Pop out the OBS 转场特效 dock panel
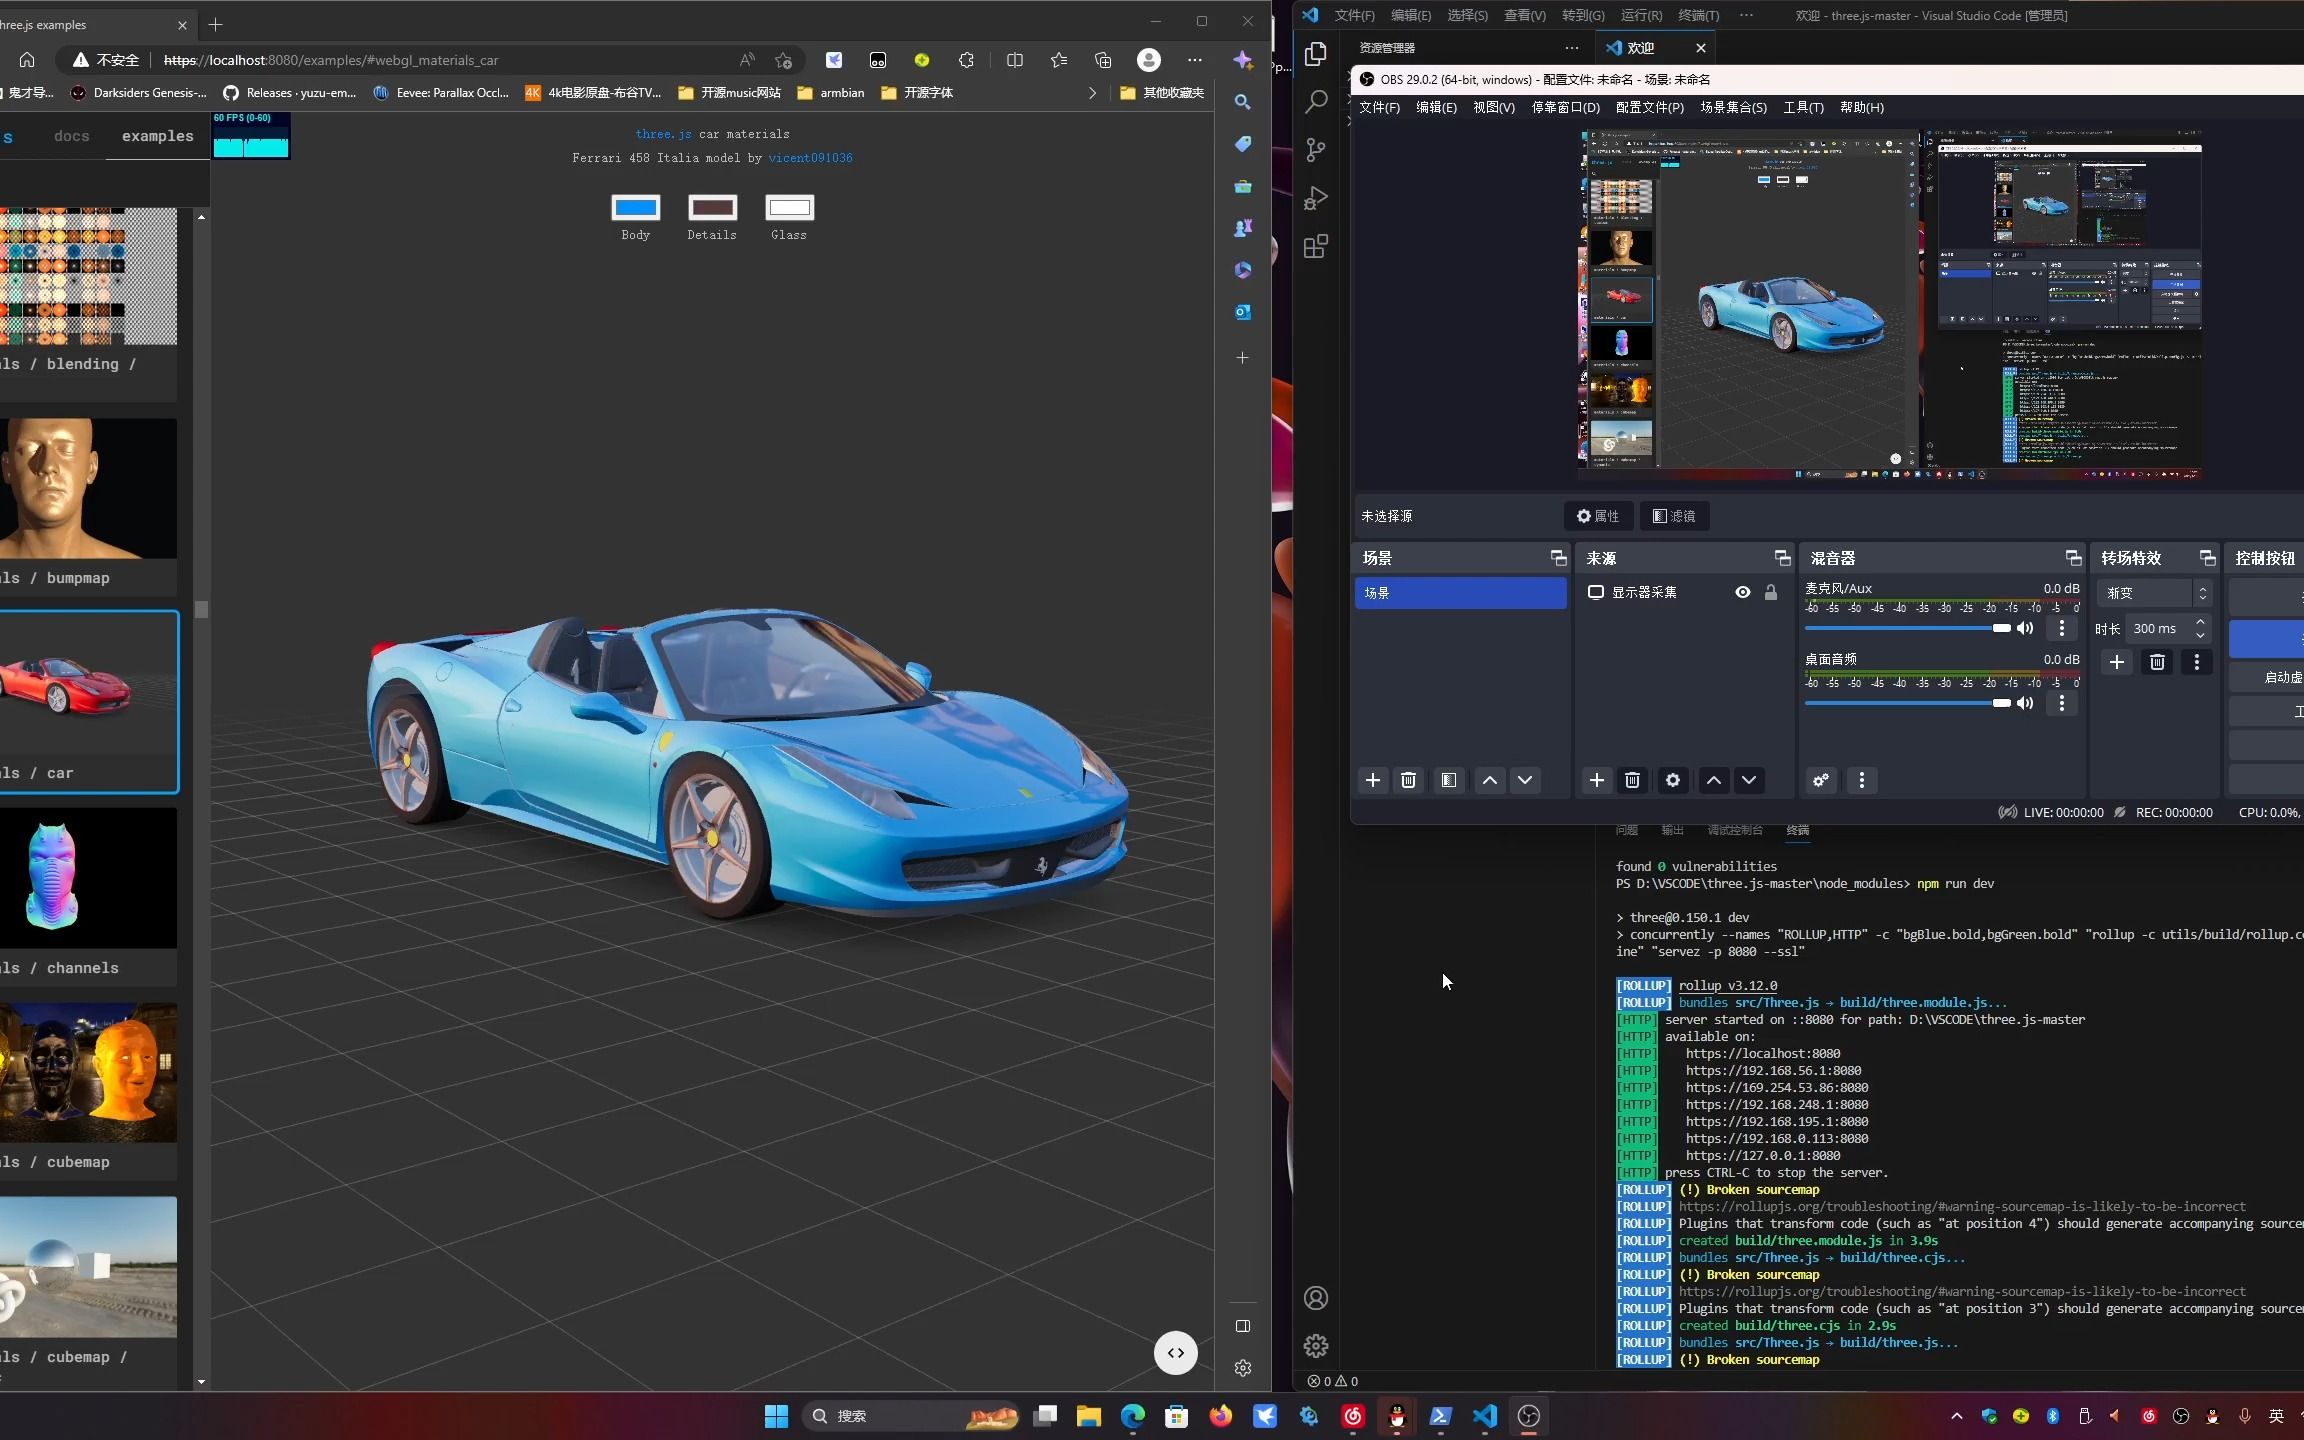This screenshot has width=2304, height=1440. 2207,558
